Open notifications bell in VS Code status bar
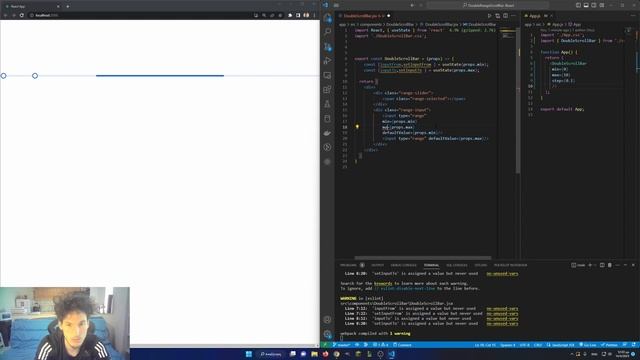Image resolution: width=640 pixels, height=360 pixels. pos(633,345)
